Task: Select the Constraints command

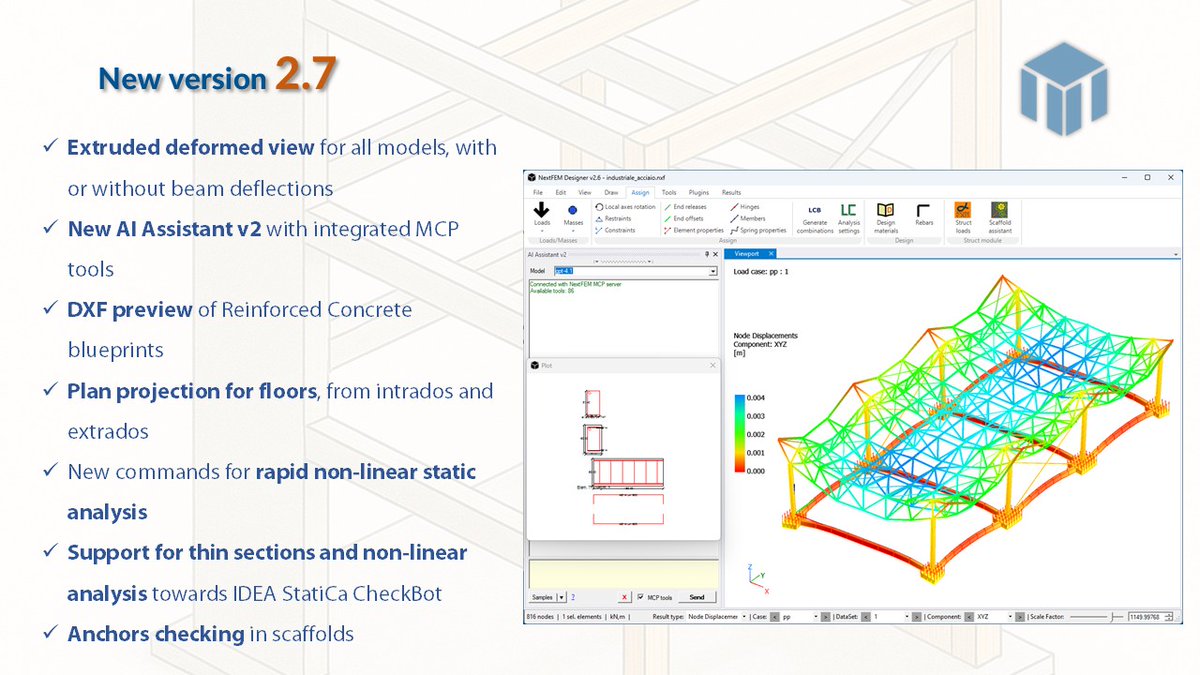Action: [615, 230]
